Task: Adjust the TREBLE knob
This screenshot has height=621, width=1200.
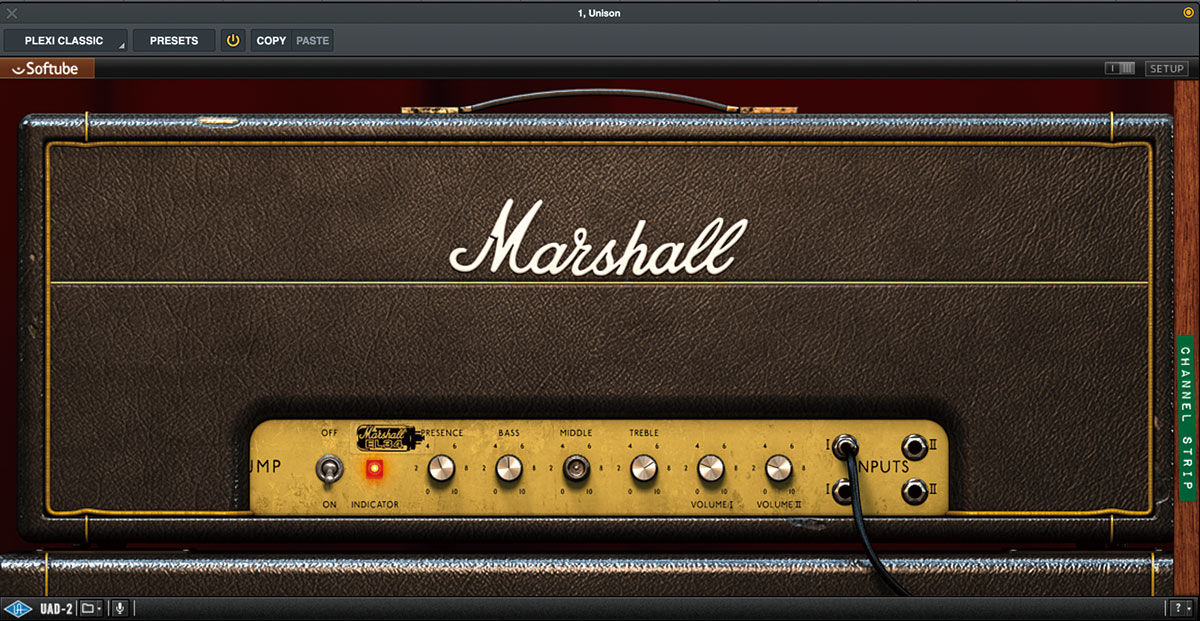Action: (x=644, y=467)
